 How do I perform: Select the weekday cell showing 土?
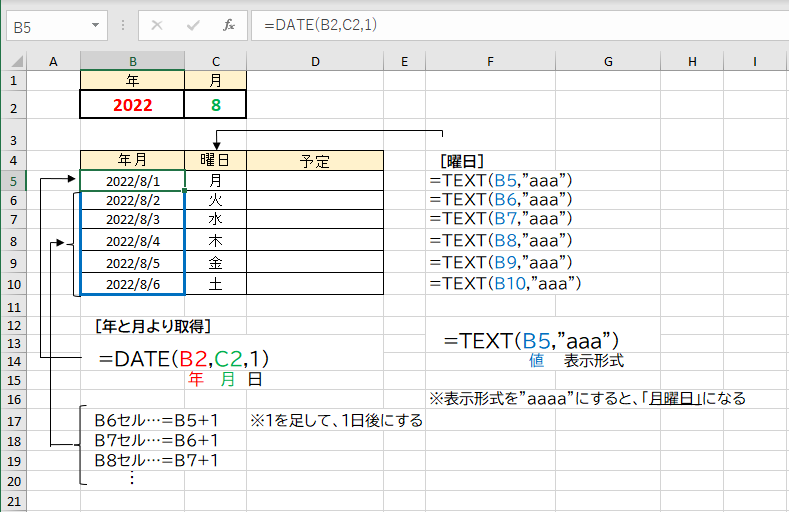[215, 284]
